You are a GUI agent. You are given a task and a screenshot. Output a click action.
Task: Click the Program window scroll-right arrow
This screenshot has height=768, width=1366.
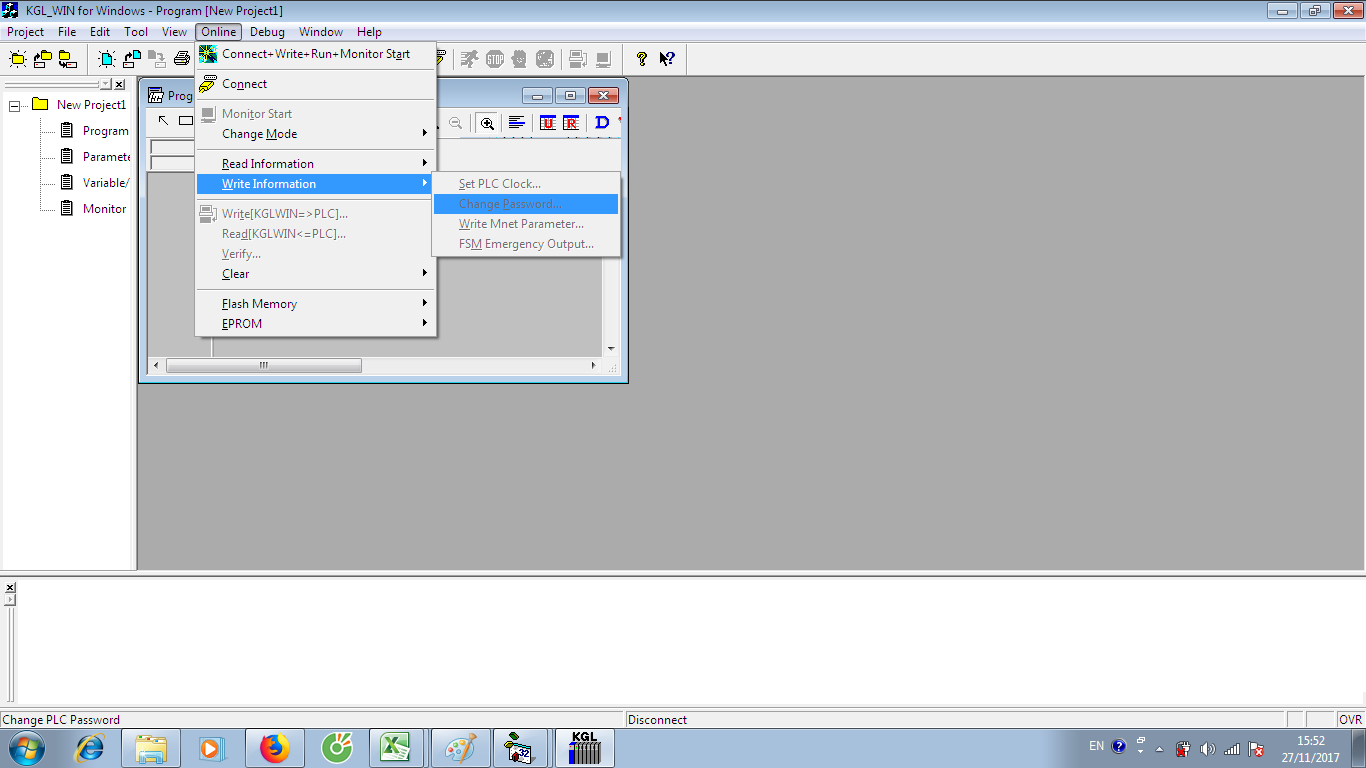(594, 366)
